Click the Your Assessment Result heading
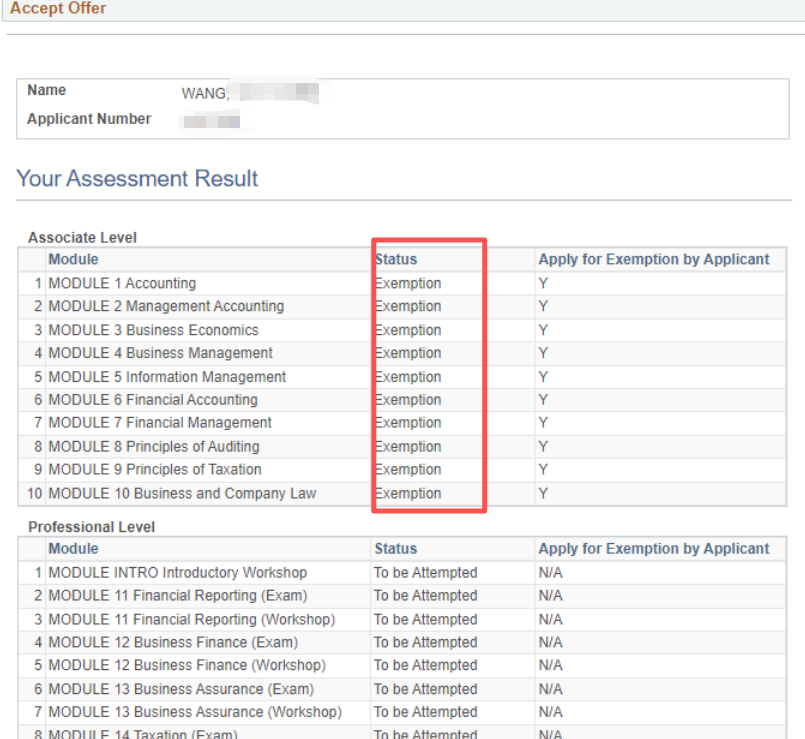 pyautogui.click(x=137, y=179)
